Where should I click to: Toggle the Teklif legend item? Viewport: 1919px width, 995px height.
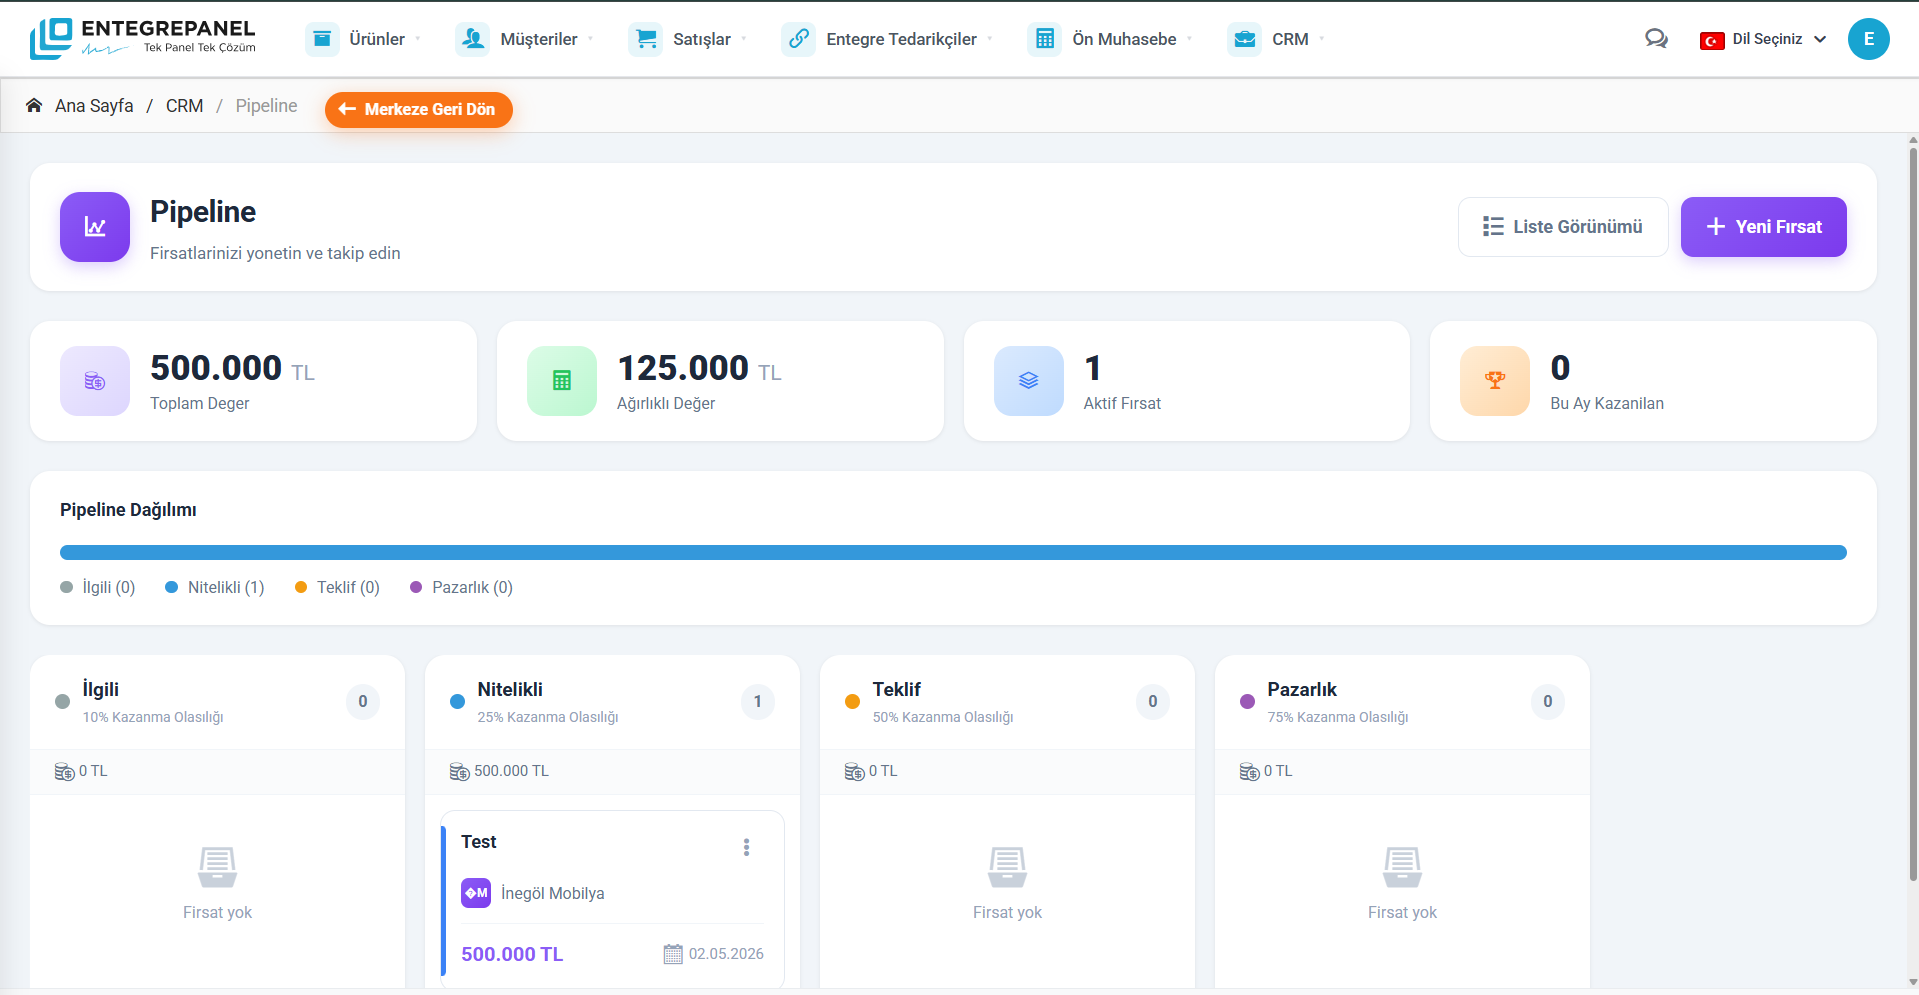(337, 587)
